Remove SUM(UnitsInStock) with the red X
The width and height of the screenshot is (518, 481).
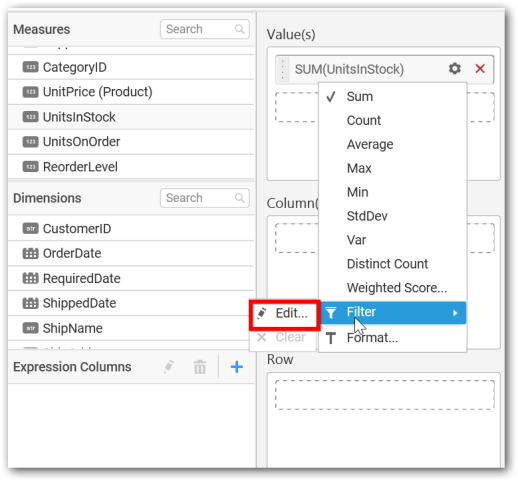480,69
